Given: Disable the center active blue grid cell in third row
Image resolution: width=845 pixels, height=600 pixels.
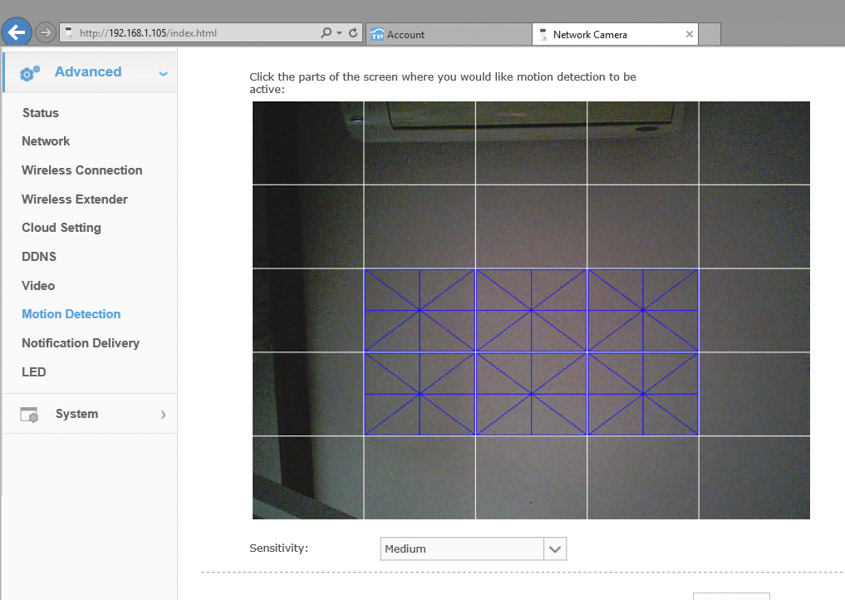Looking at the screenshot, I should pyautogui.click(x=531, y=310).
